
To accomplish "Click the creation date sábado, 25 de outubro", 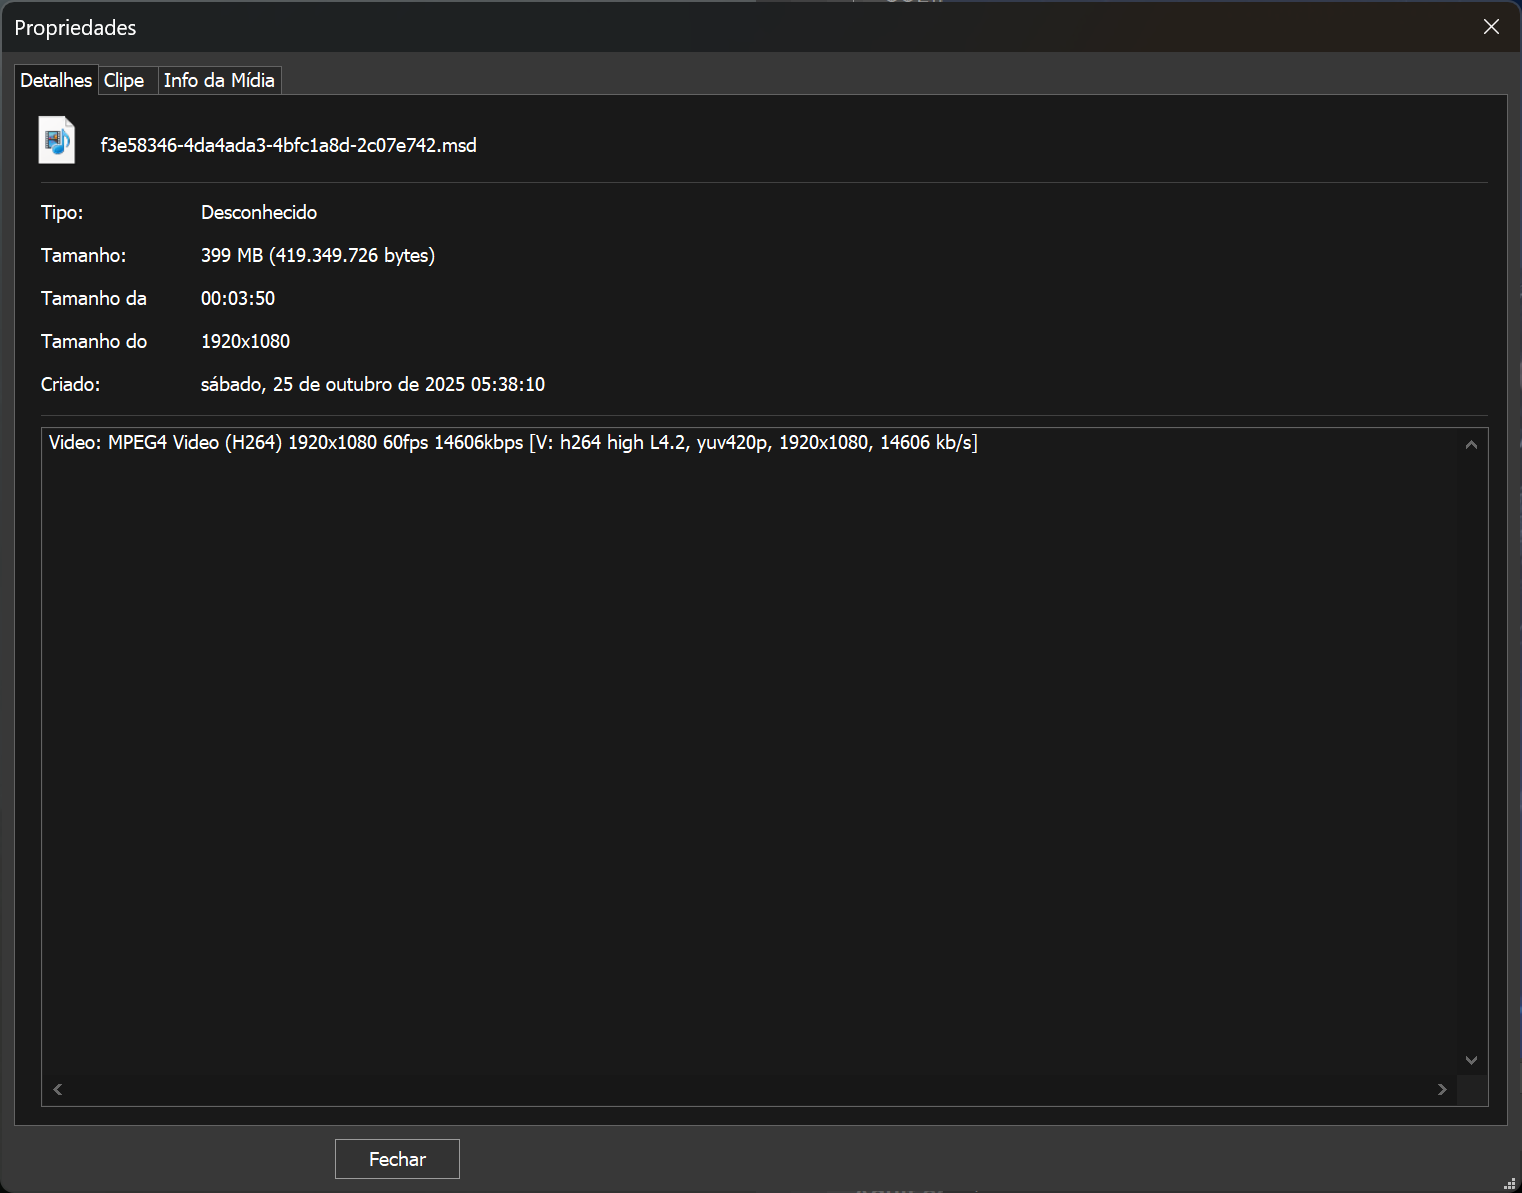I will [372, 384].
